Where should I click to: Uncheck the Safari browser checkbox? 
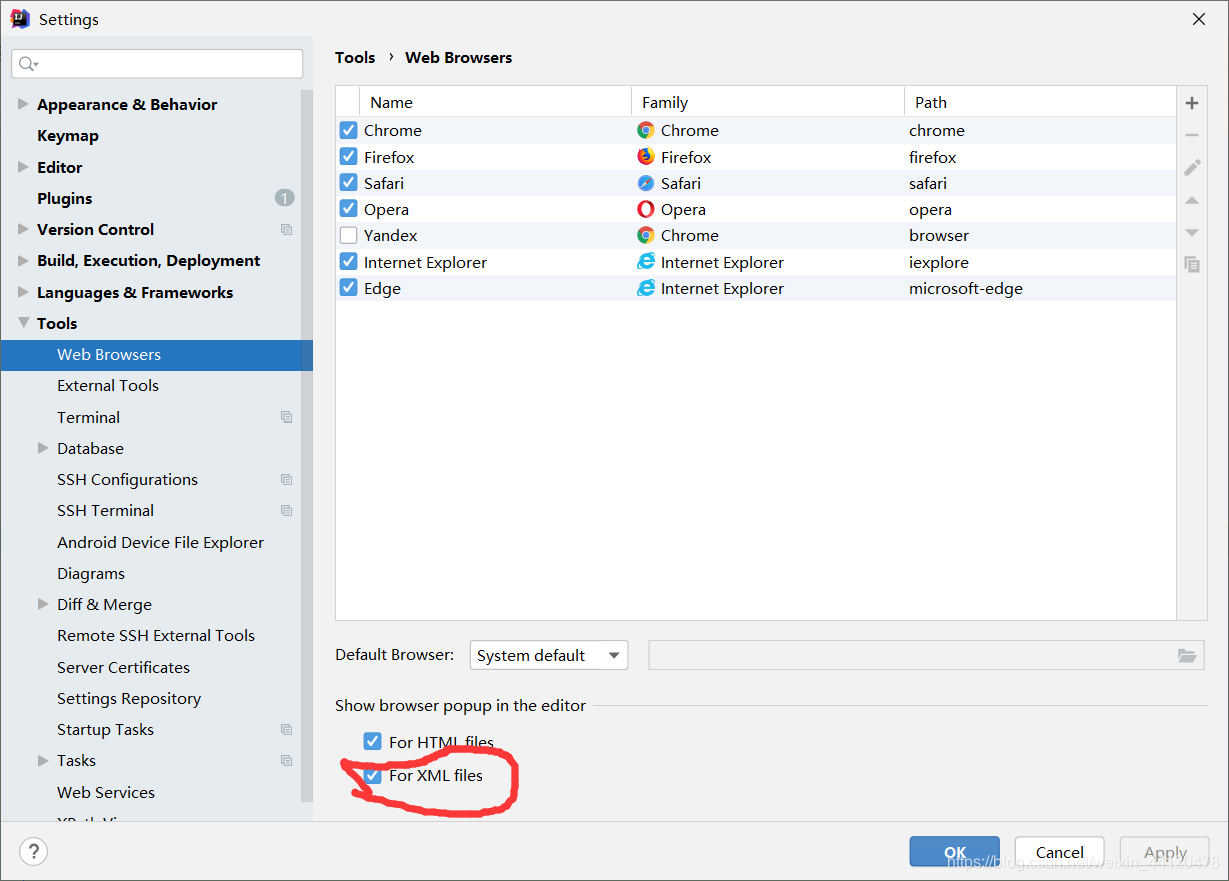click(348, 183)
